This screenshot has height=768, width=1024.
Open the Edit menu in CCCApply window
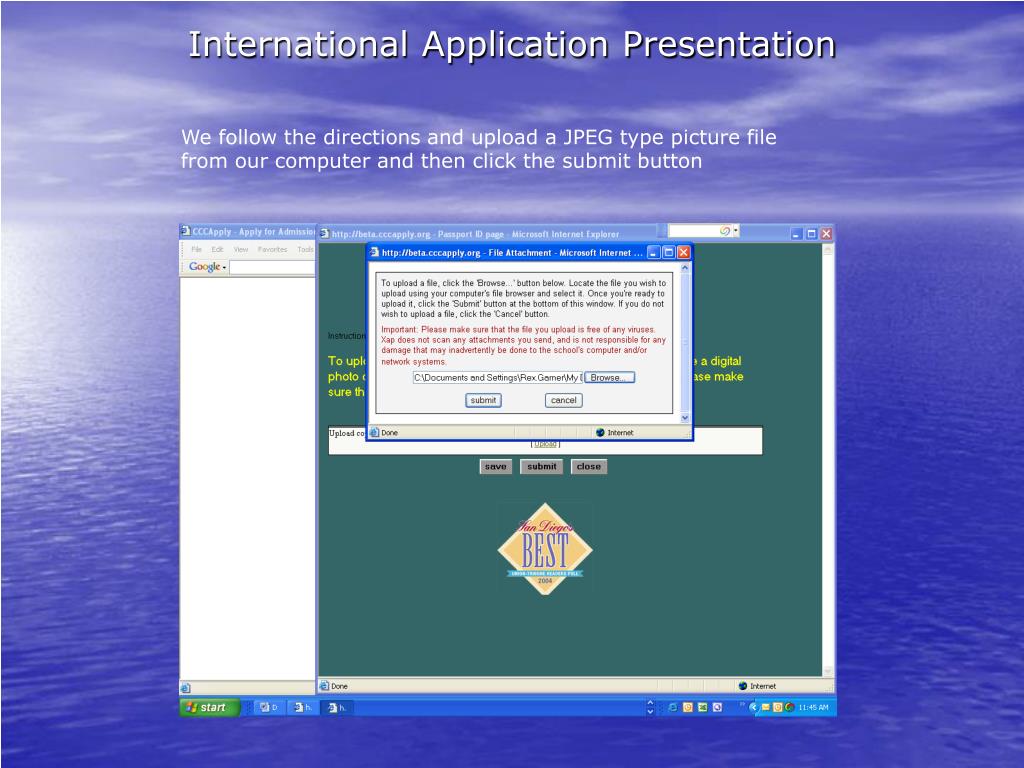[x=217, y=249]
